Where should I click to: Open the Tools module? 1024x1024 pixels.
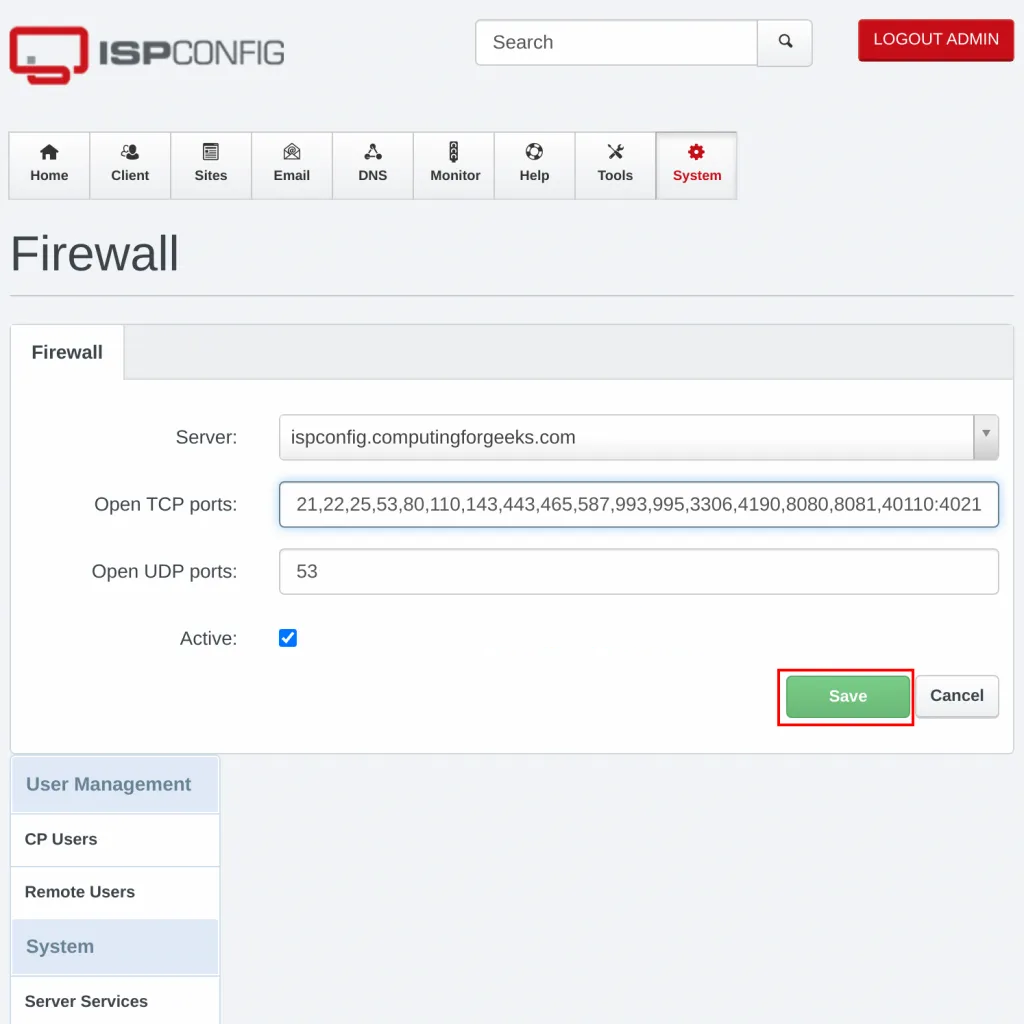click(x=615, y=165)
